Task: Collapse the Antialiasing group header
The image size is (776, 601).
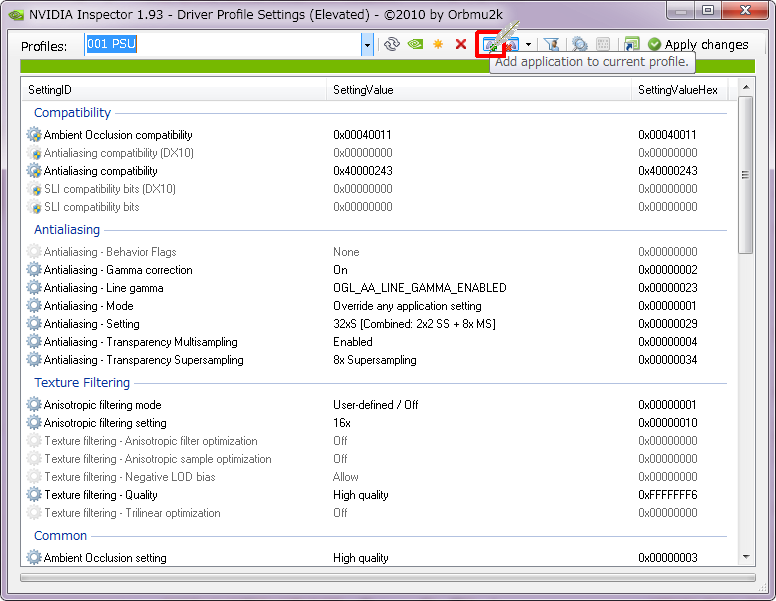Action: (67, 230)
